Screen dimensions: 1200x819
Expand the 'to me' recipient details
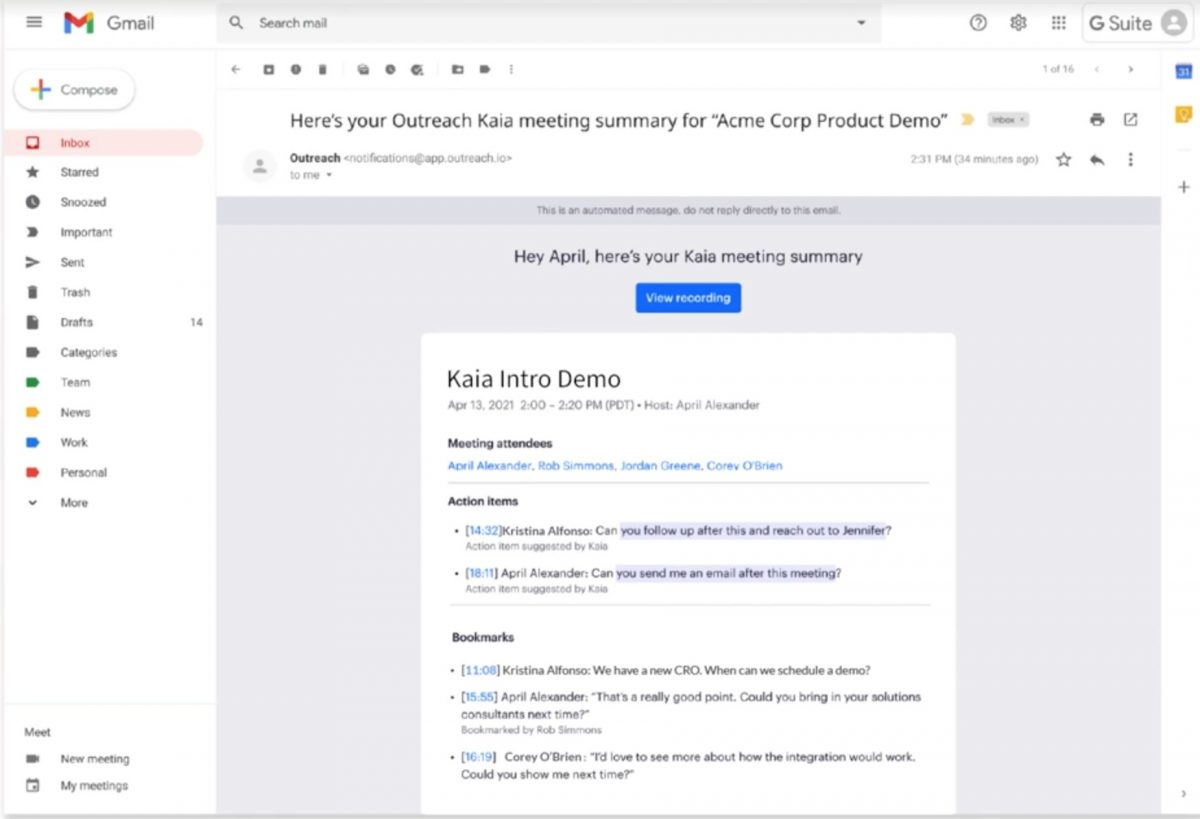coord(327,176)
